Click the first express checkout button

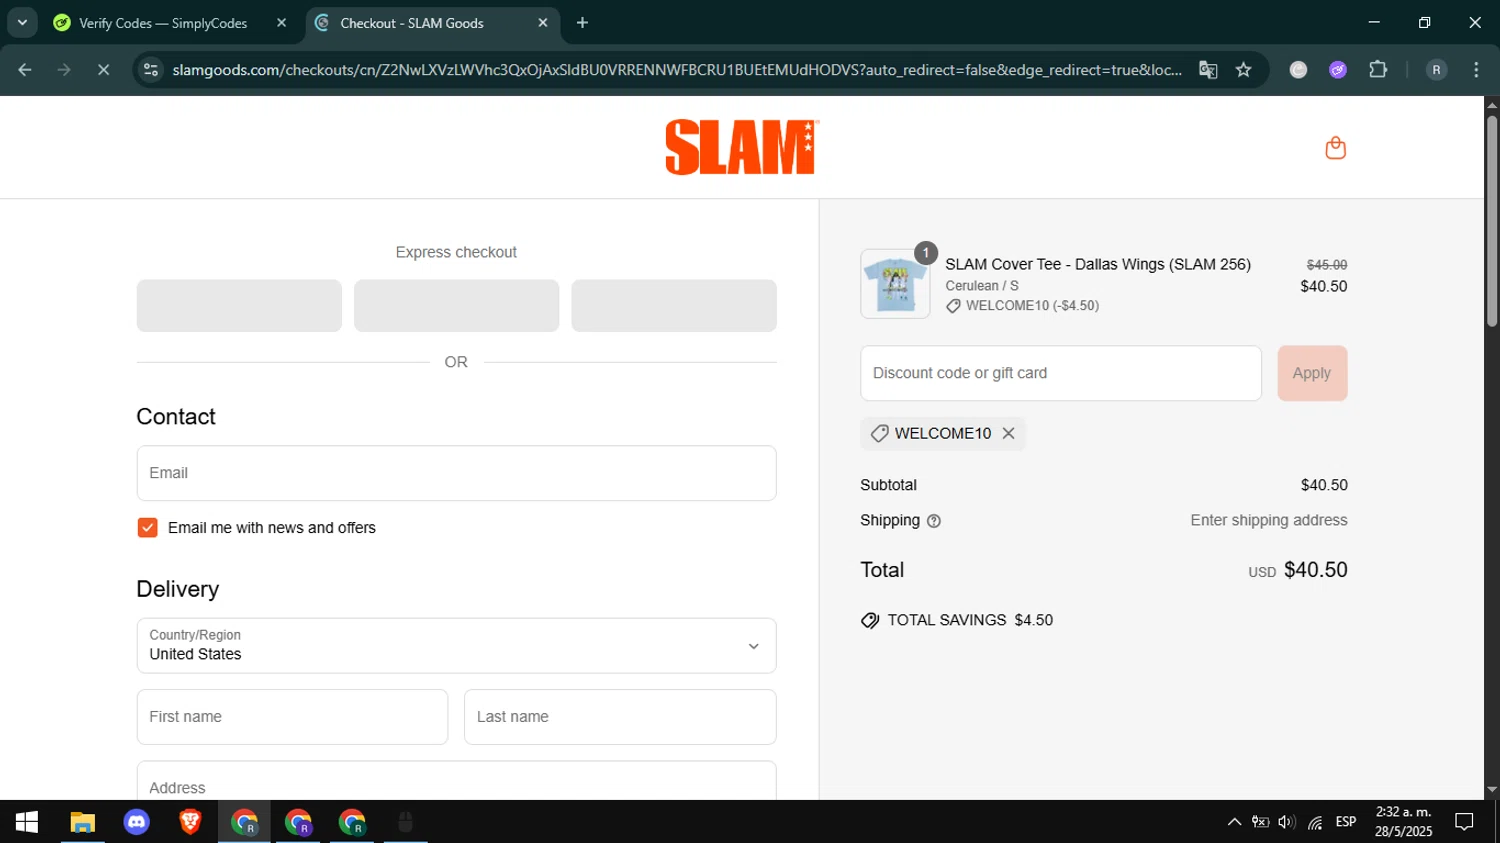pos(239,306)
